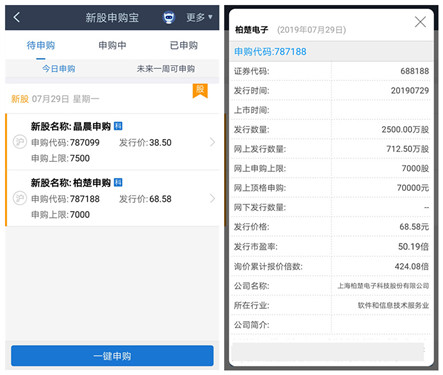Click the blue badge next to 晶晨申购

[118, 126]
